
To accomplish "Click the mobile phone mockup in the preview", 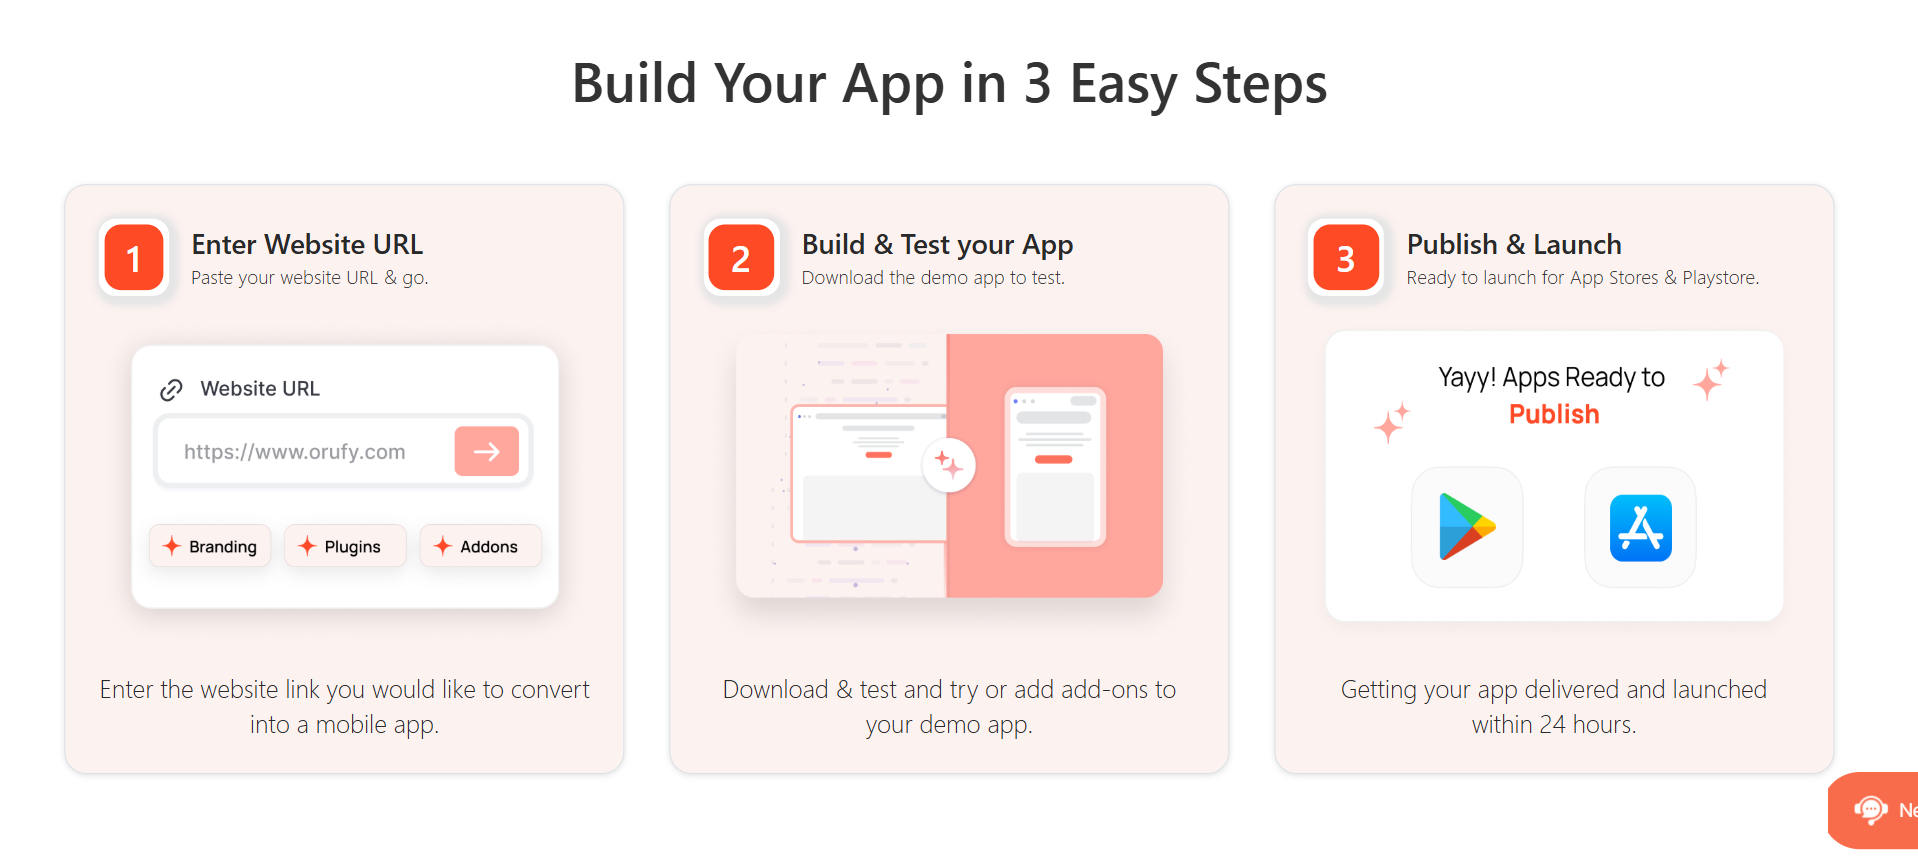I will click(x=1055, y=467).
